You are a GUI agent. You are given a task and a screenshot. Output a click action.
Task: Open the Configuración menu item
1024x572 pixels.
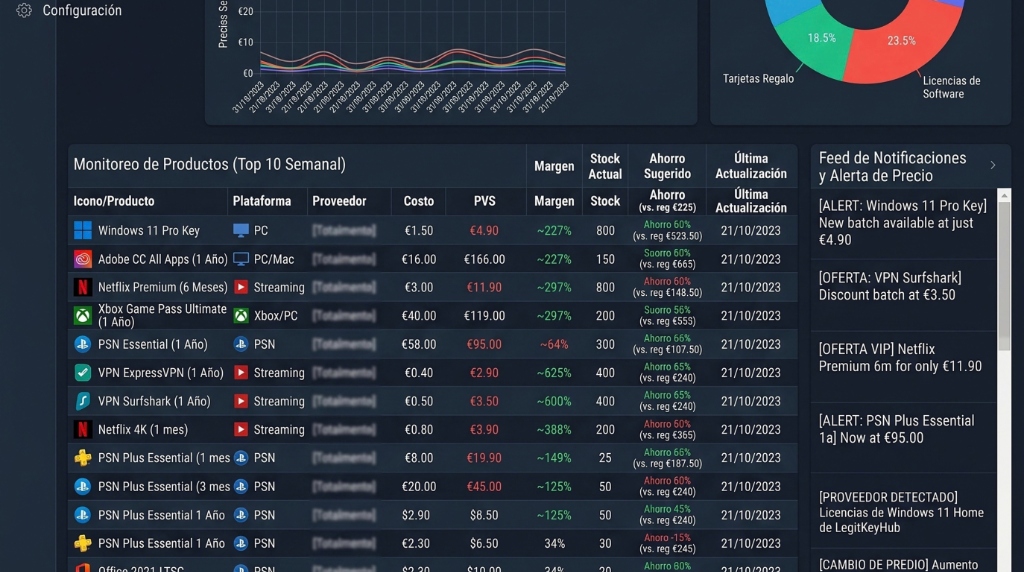(x=82, y=10)
